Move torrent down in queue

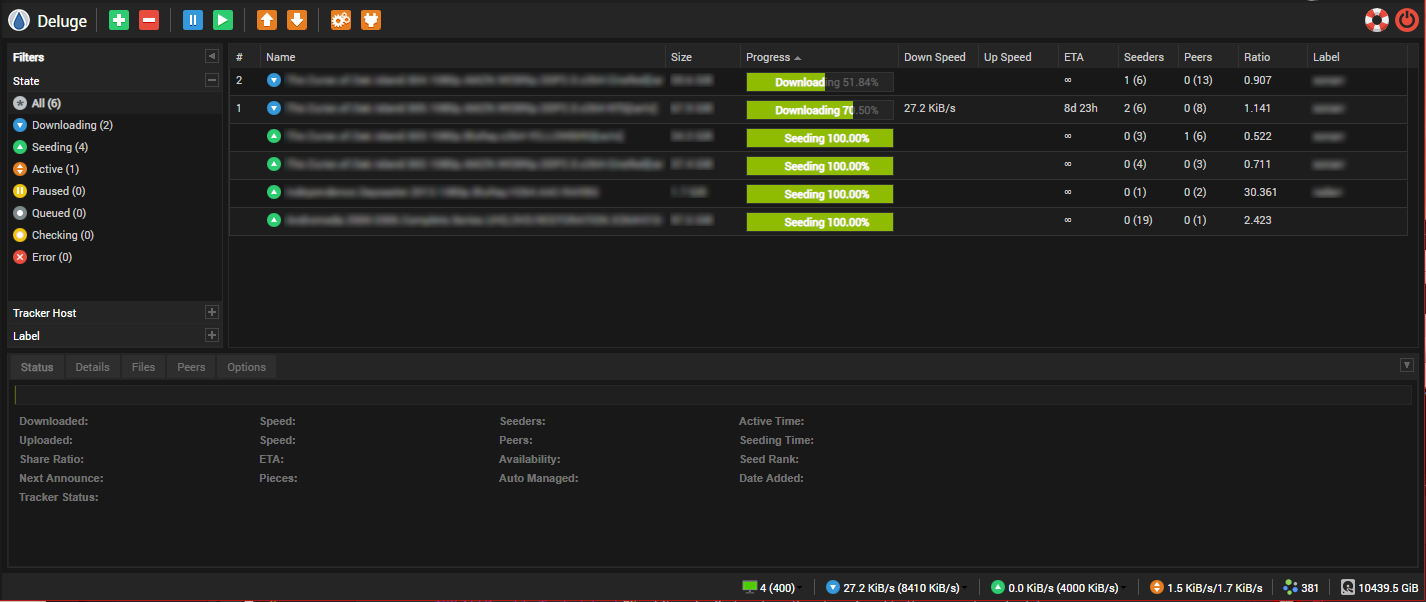pos(296,20)
